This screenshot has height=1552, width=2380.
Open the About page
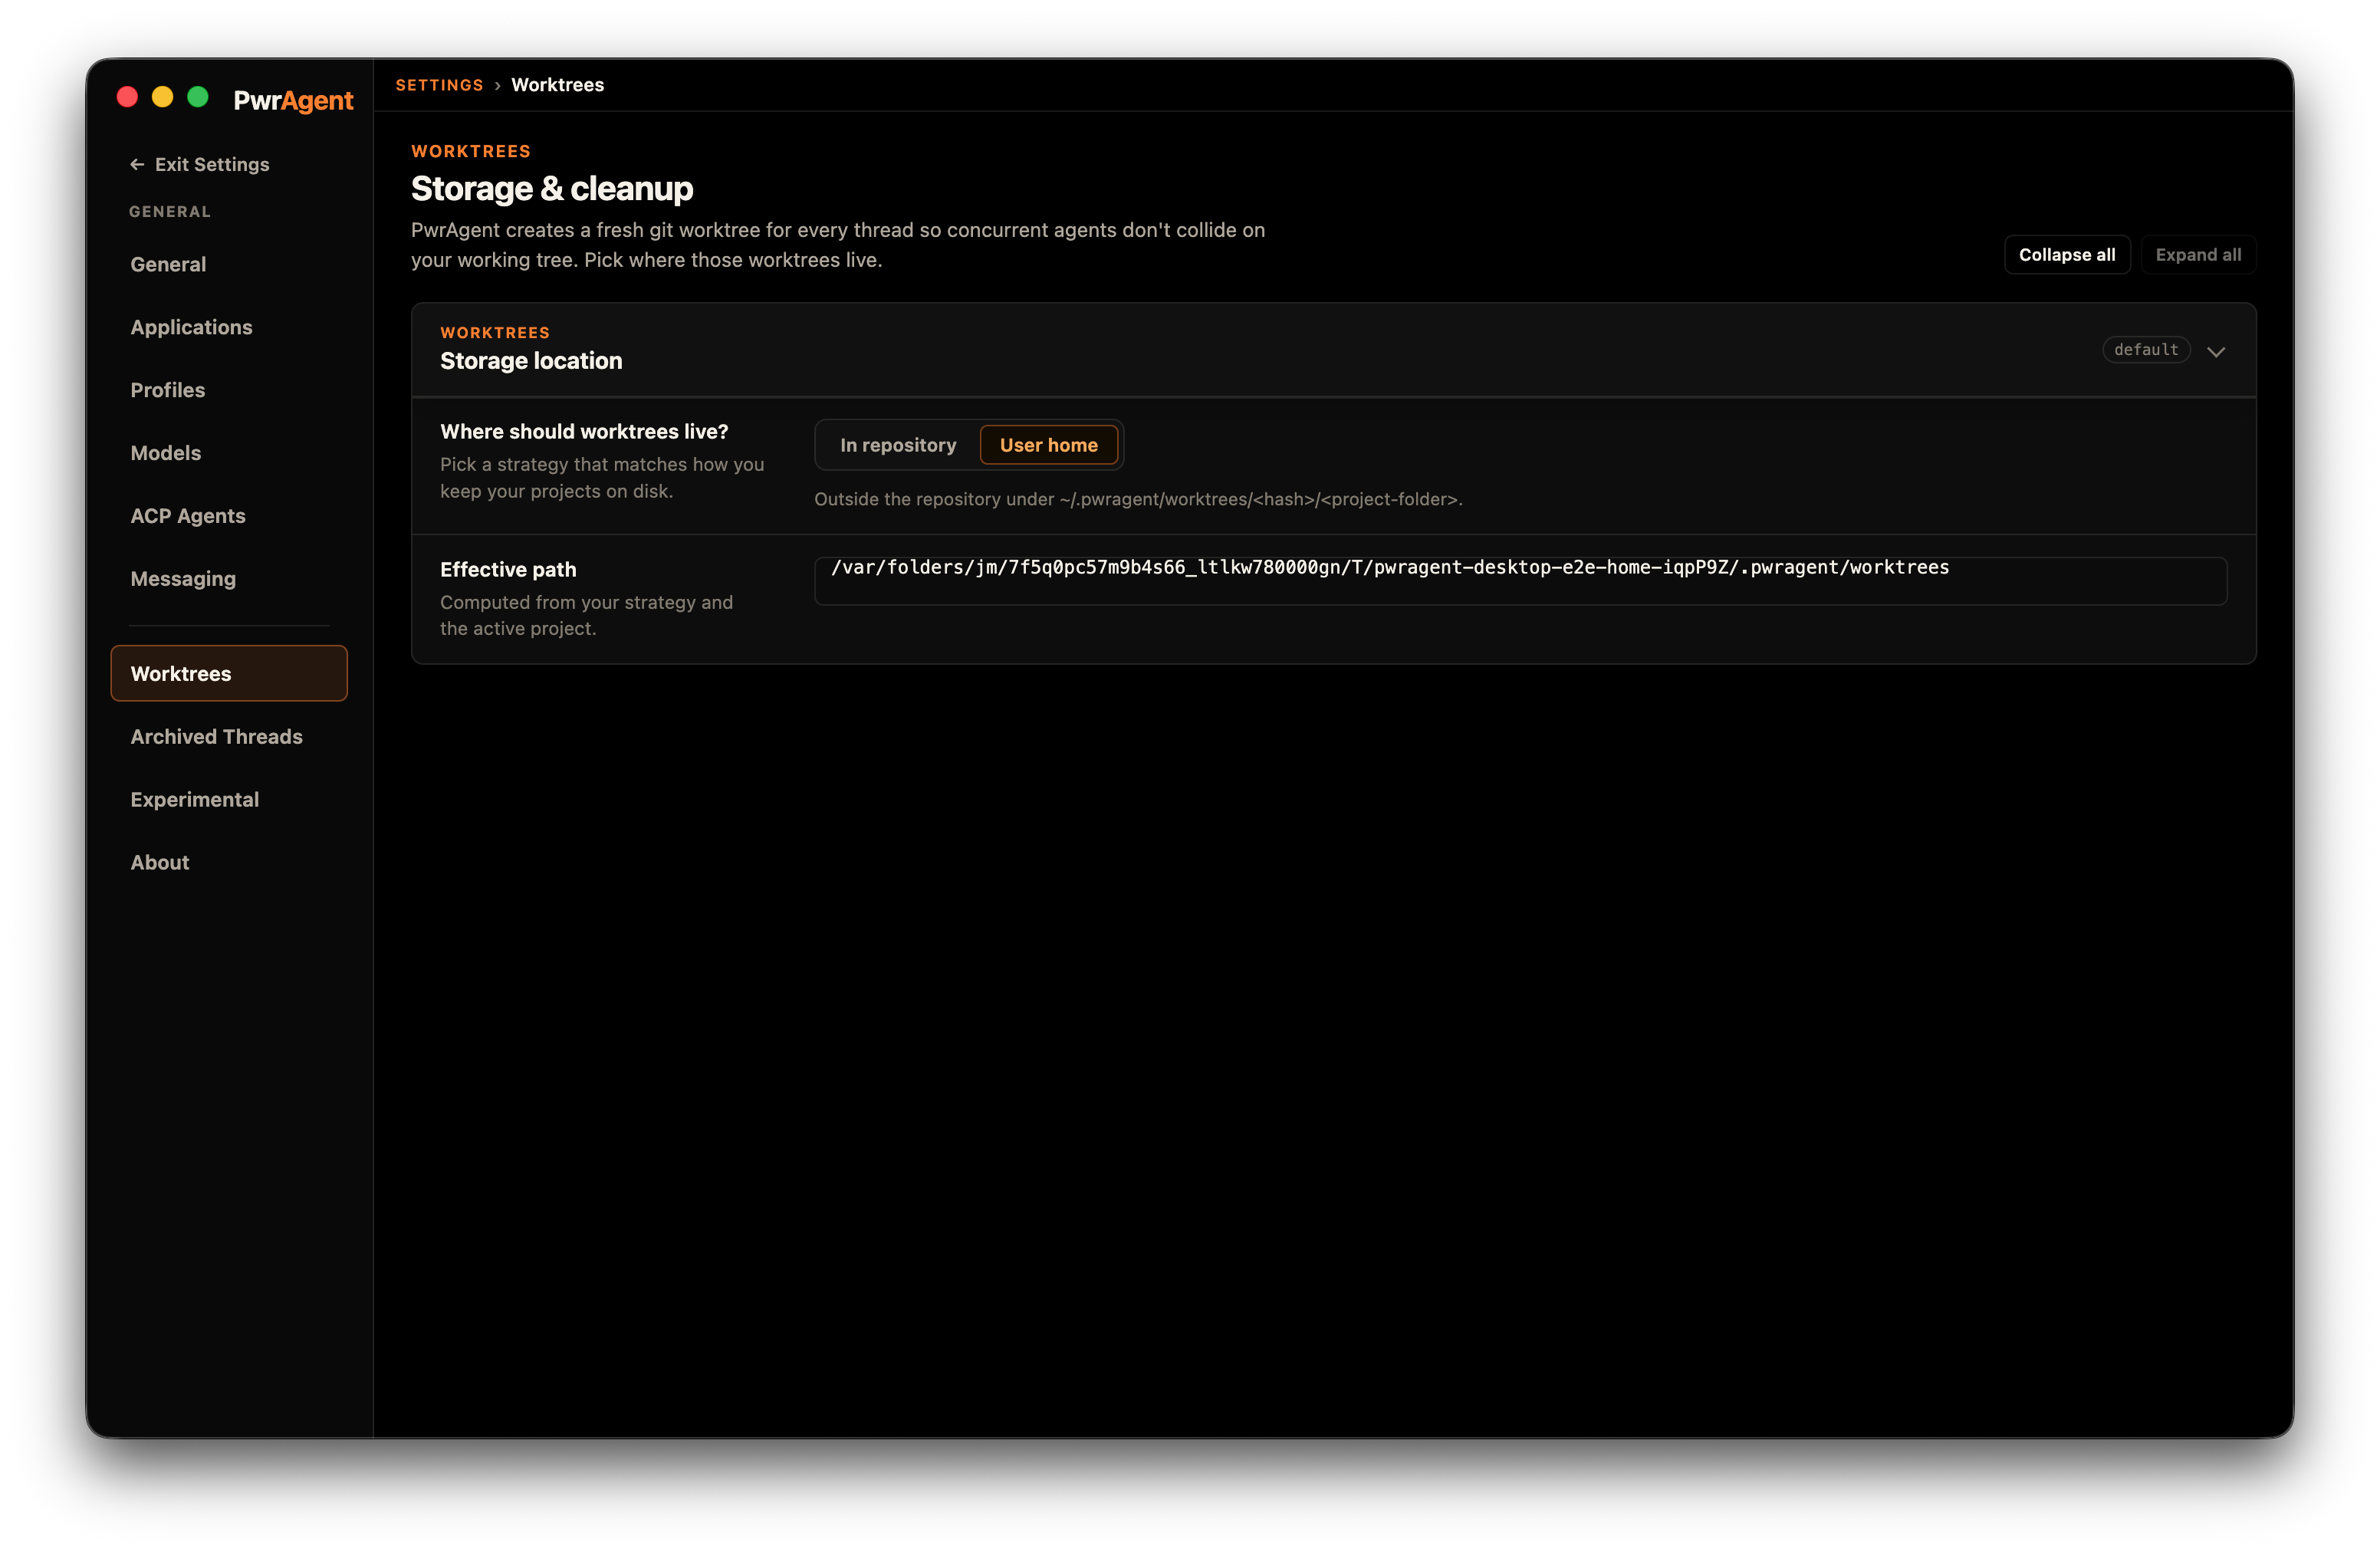point(229,862)
